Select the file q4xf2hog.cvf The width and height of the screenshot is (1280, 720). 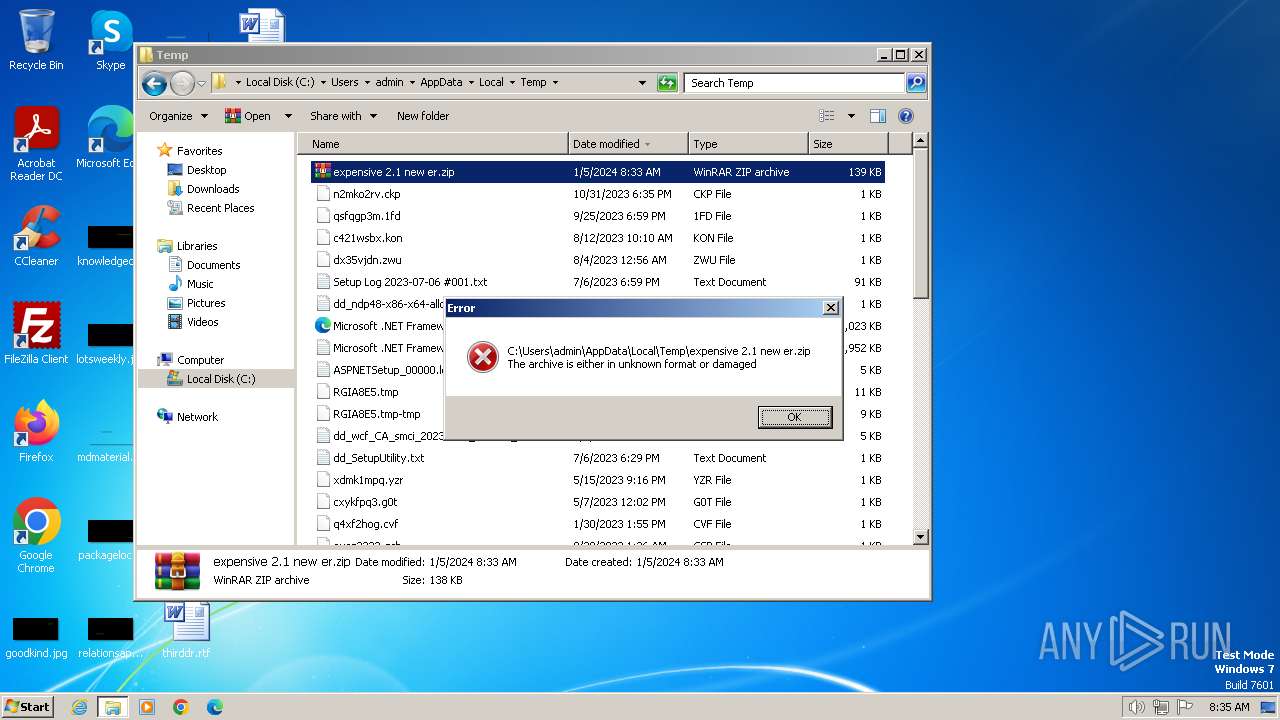coord(598,524)
